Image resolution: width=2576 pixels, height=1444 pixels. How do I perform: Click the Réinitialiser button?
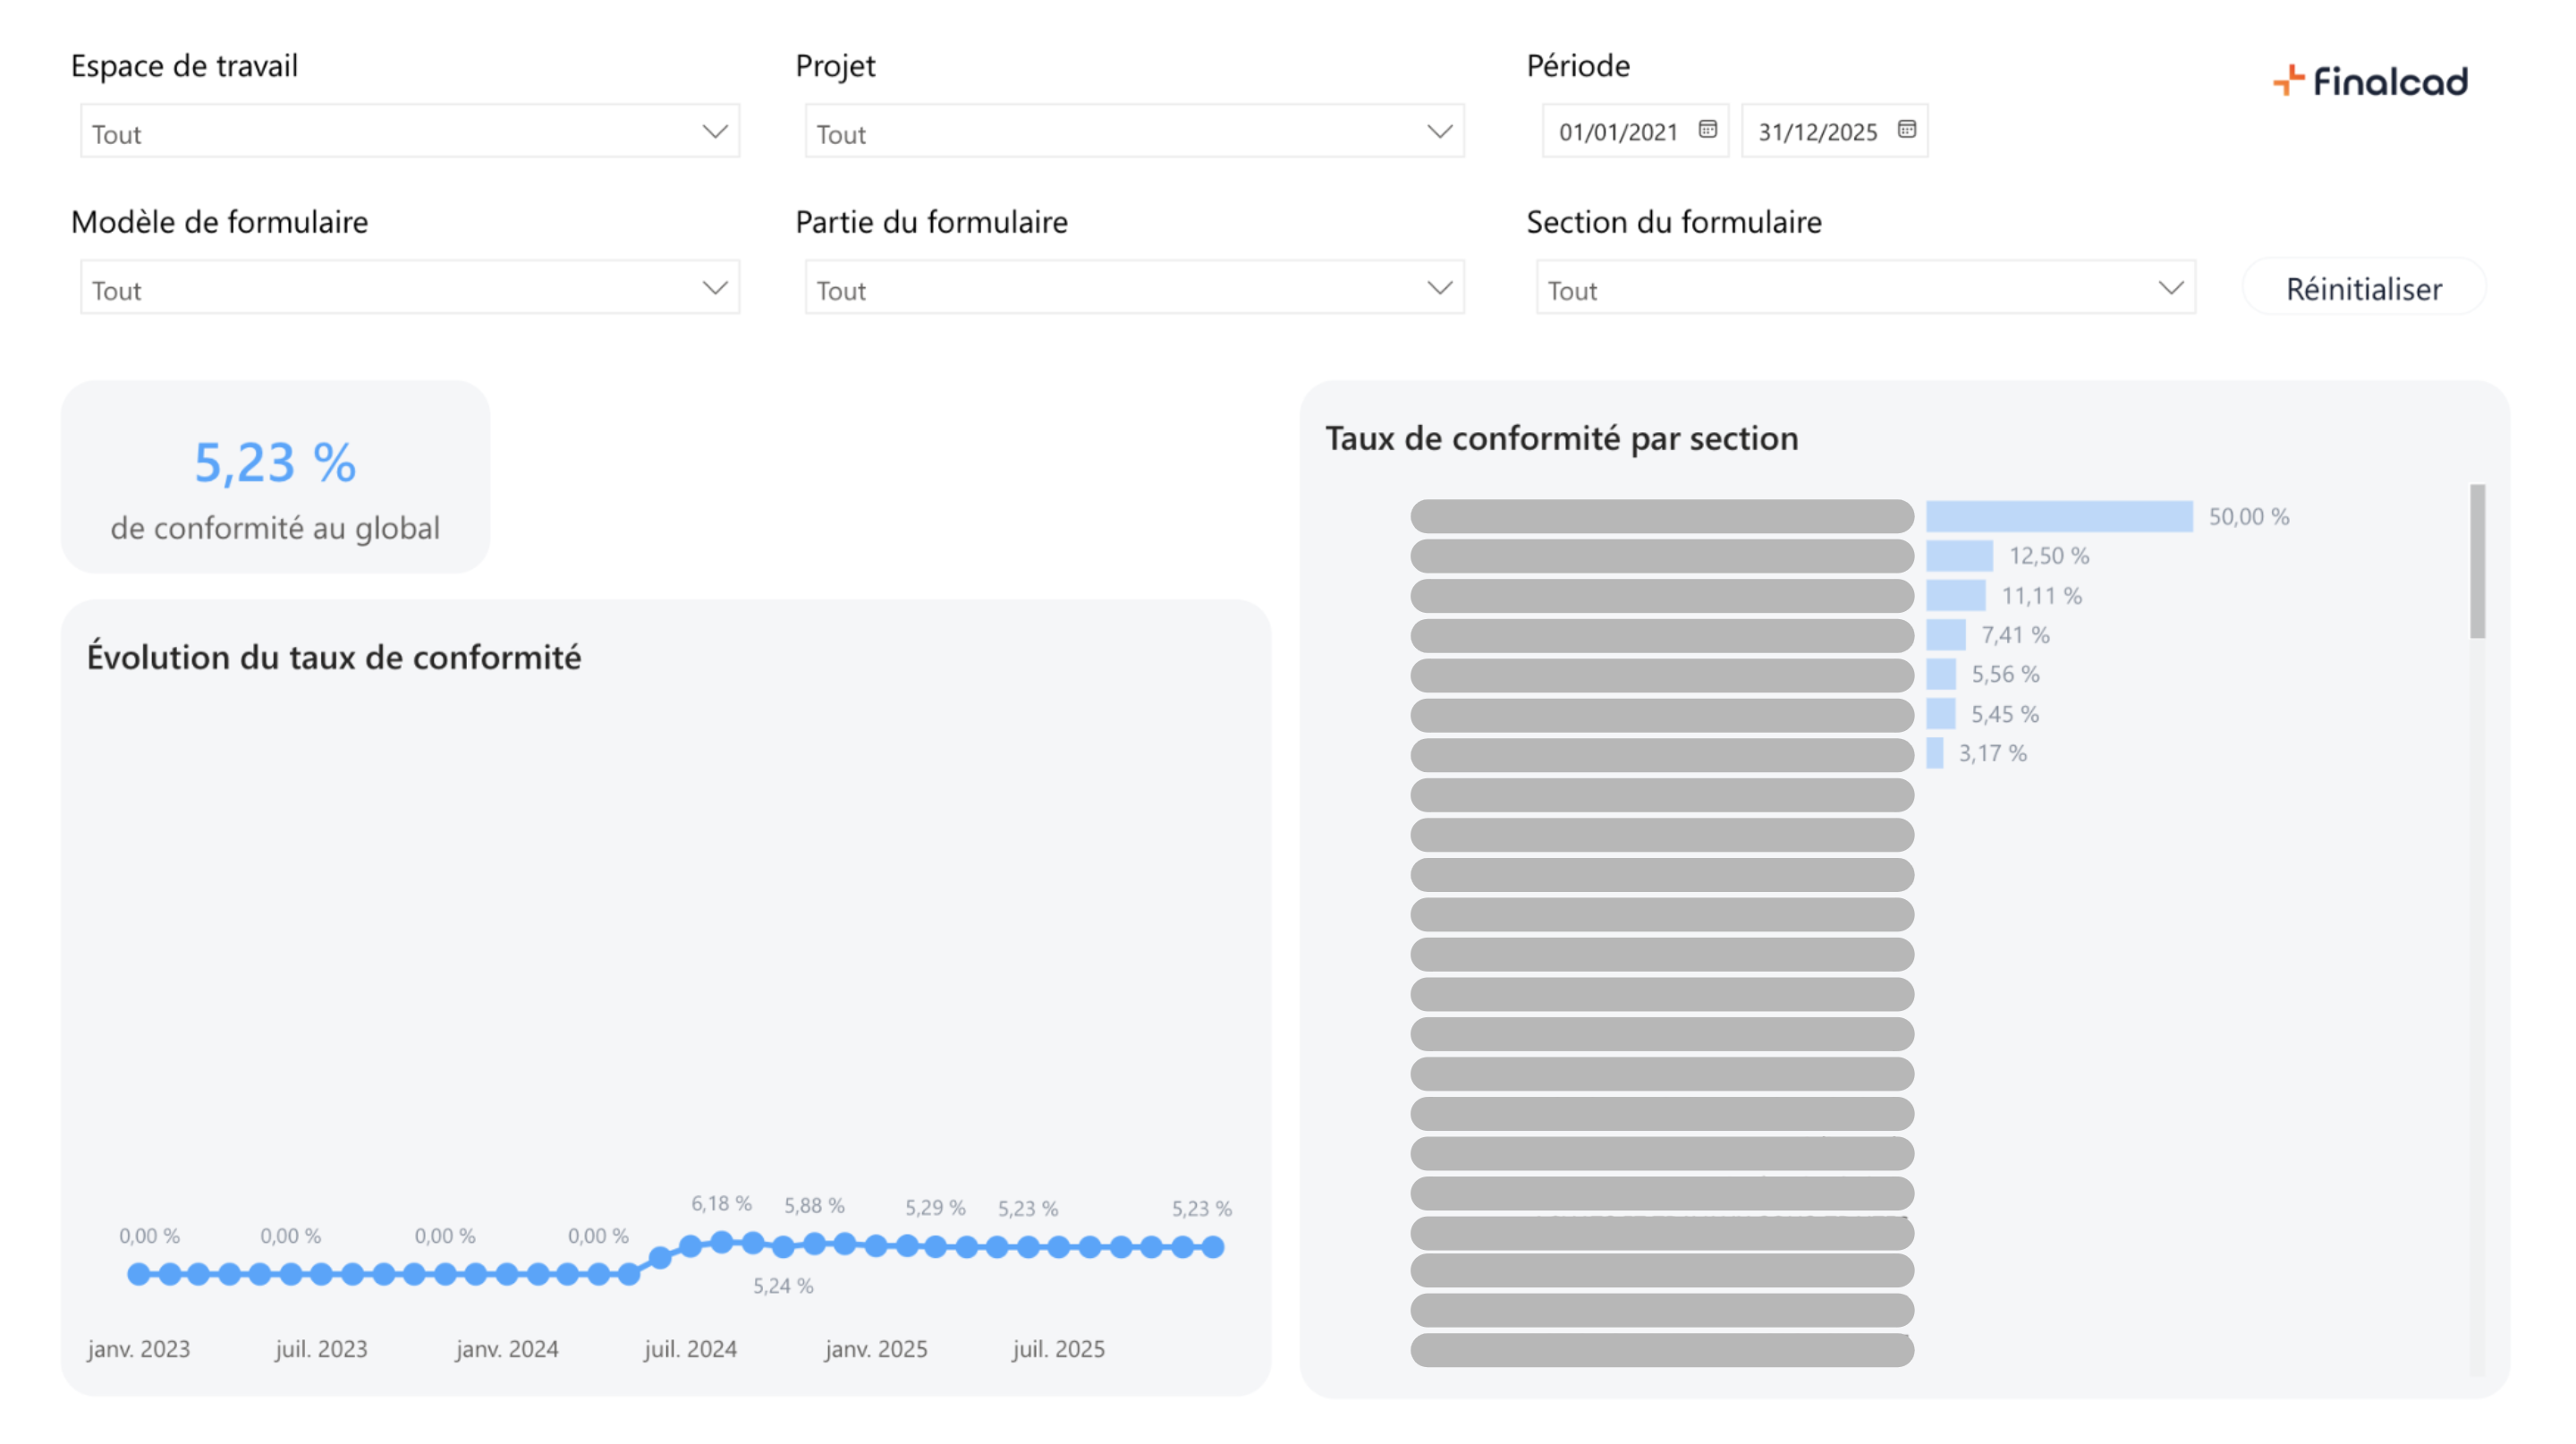[x=2363, y=289]
